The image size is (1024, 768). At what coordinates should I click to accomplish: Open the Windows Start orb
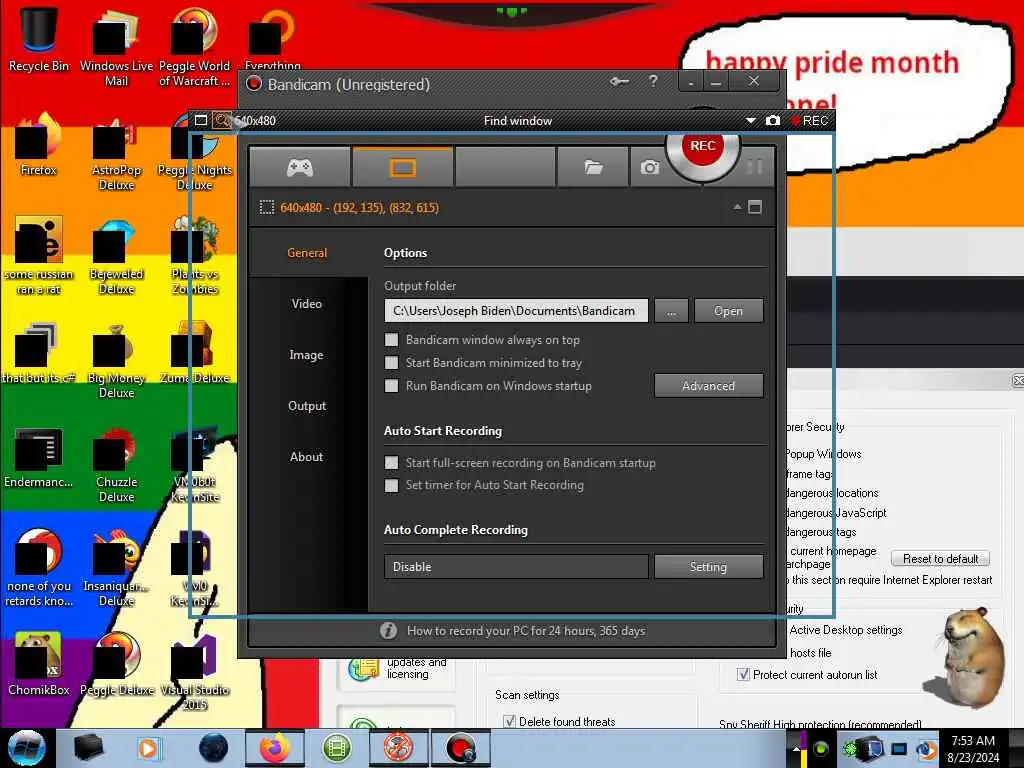pyautogui.click(x=27, y=748)
